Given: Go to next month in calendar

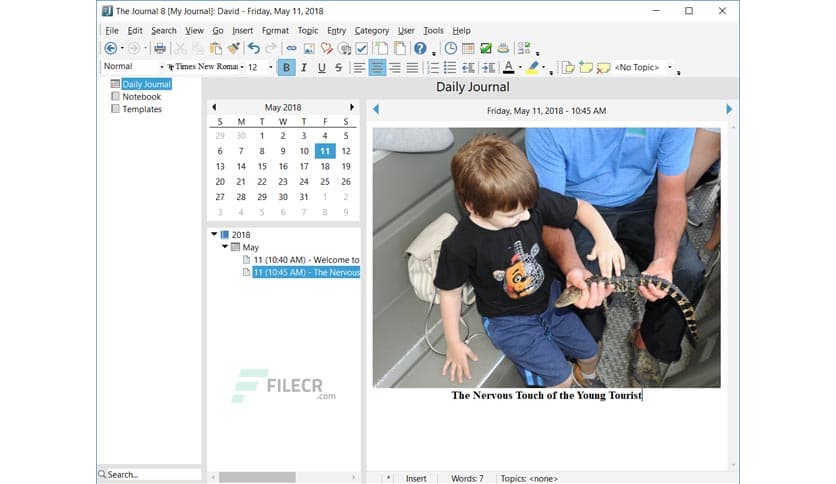Looking at the screenshot, I should pyautogui.click(x=352, y=107).
